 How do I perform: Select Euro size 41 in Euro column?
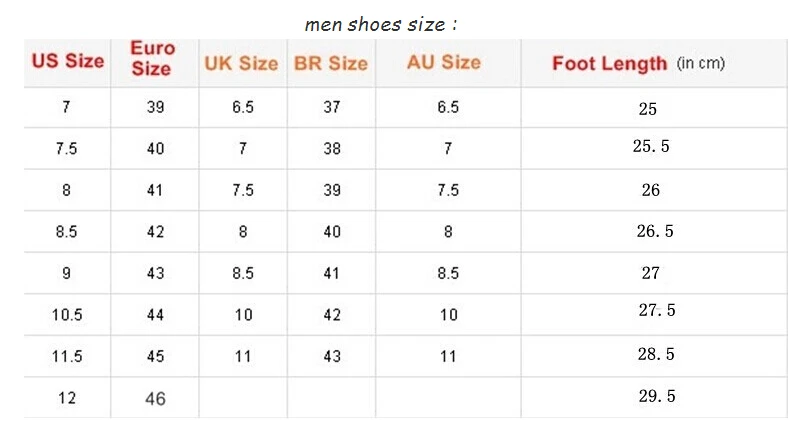155,190
